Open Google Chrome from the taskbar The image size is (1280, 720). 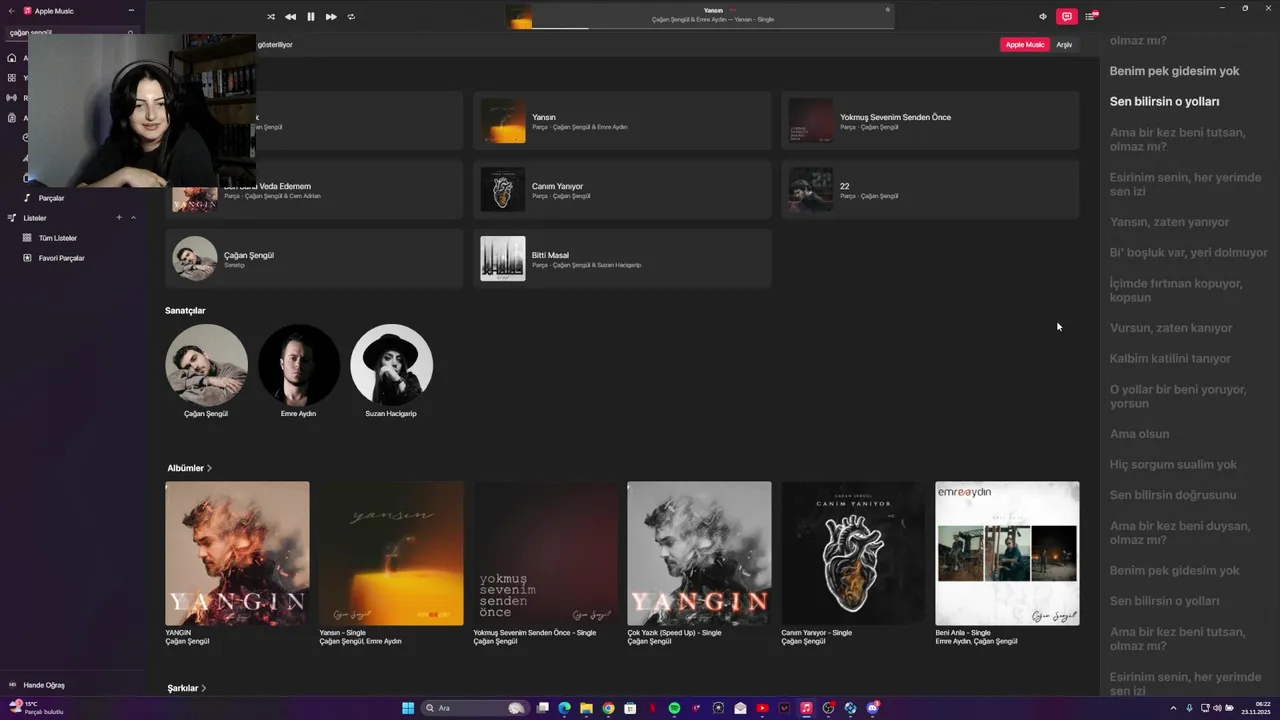[608, 708]
